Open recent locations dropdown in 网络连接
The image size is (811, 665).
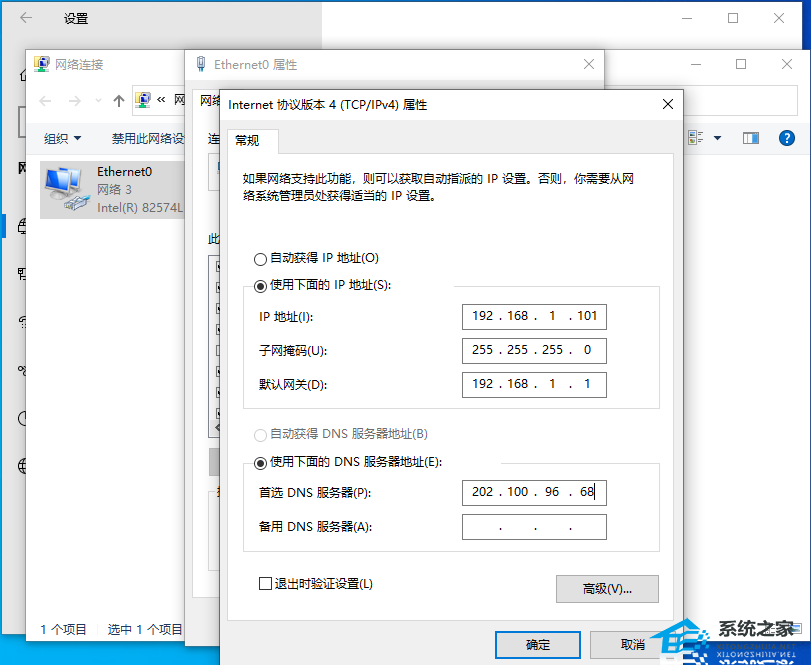(98, 100)
